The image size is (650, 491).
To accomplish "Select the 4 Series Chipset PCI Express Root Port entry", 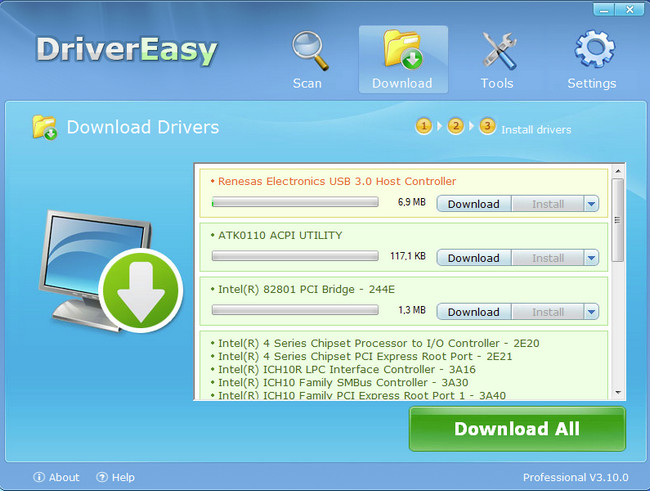I will (365, 356).
